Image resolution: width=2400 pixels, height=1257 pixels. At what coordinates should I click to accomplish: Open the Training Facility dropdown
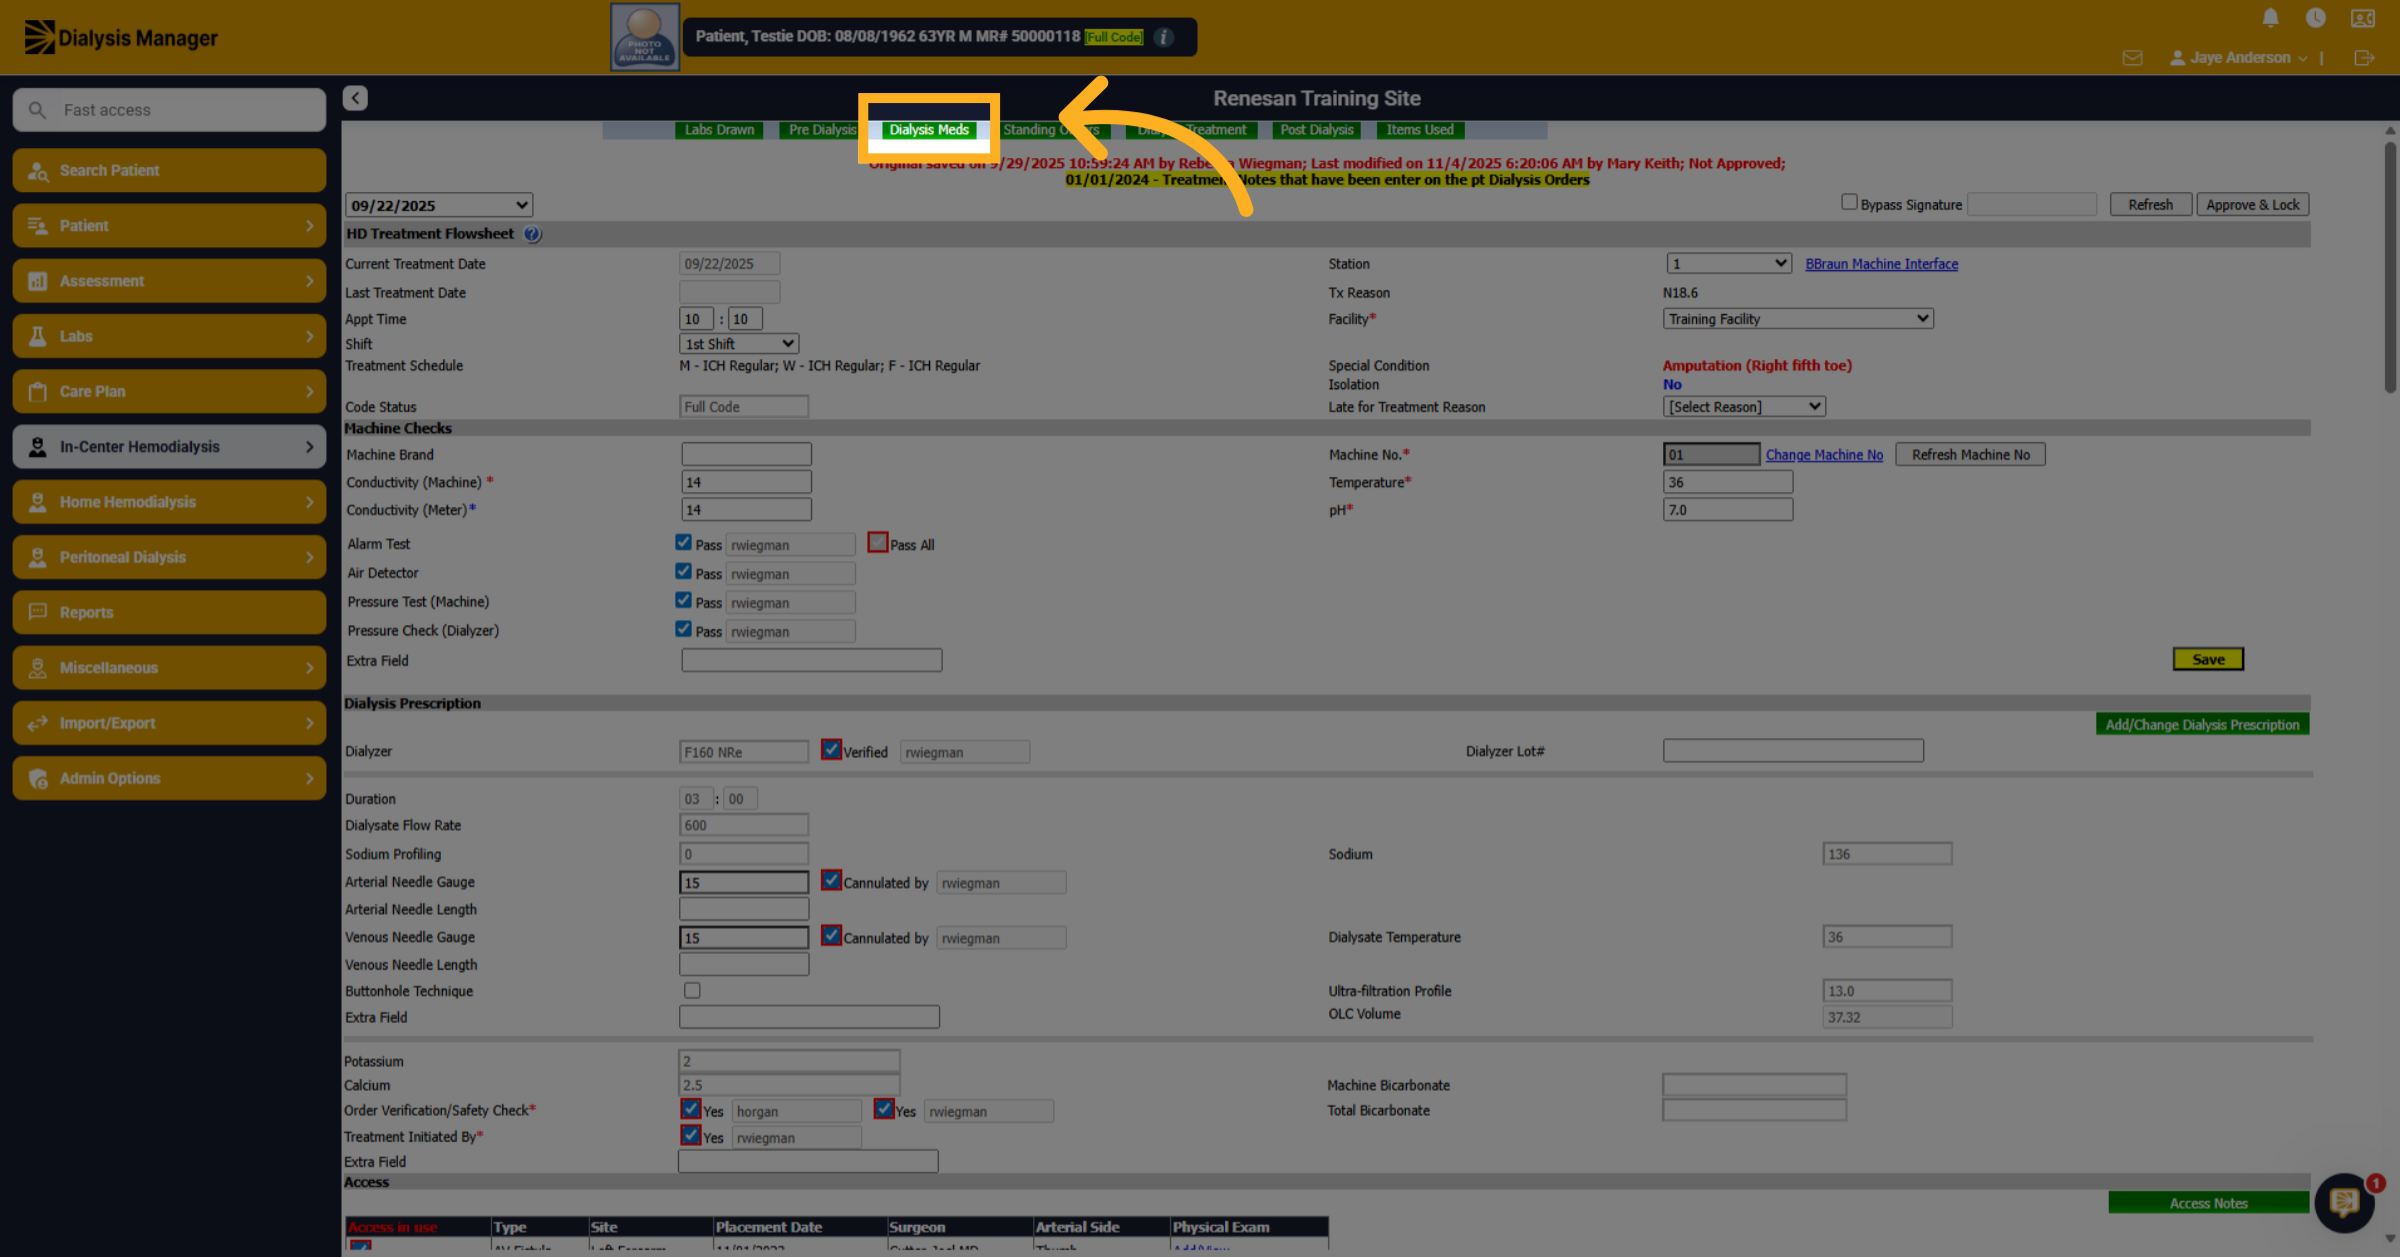point(1798,318)
